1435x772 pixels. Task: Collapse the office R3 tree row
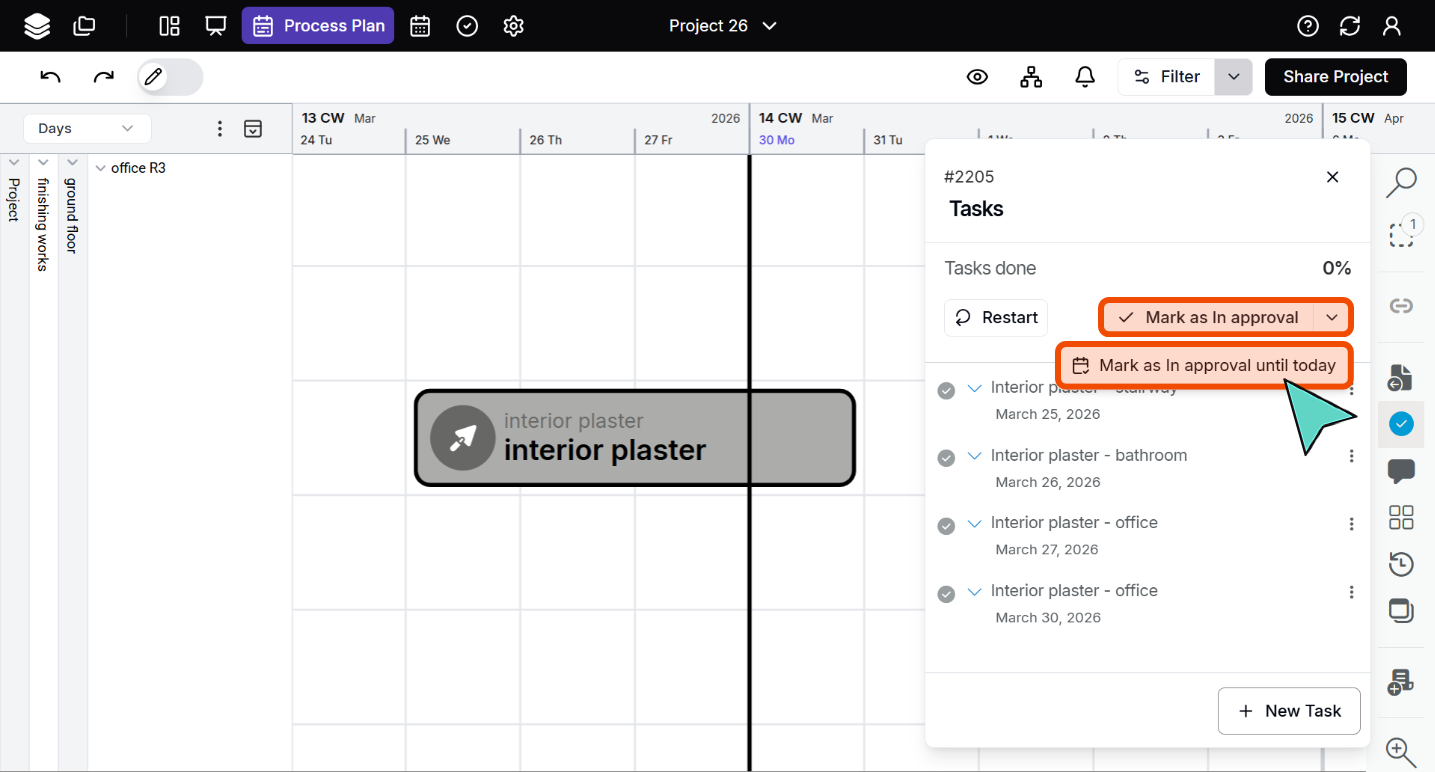[x=100, y=168]
